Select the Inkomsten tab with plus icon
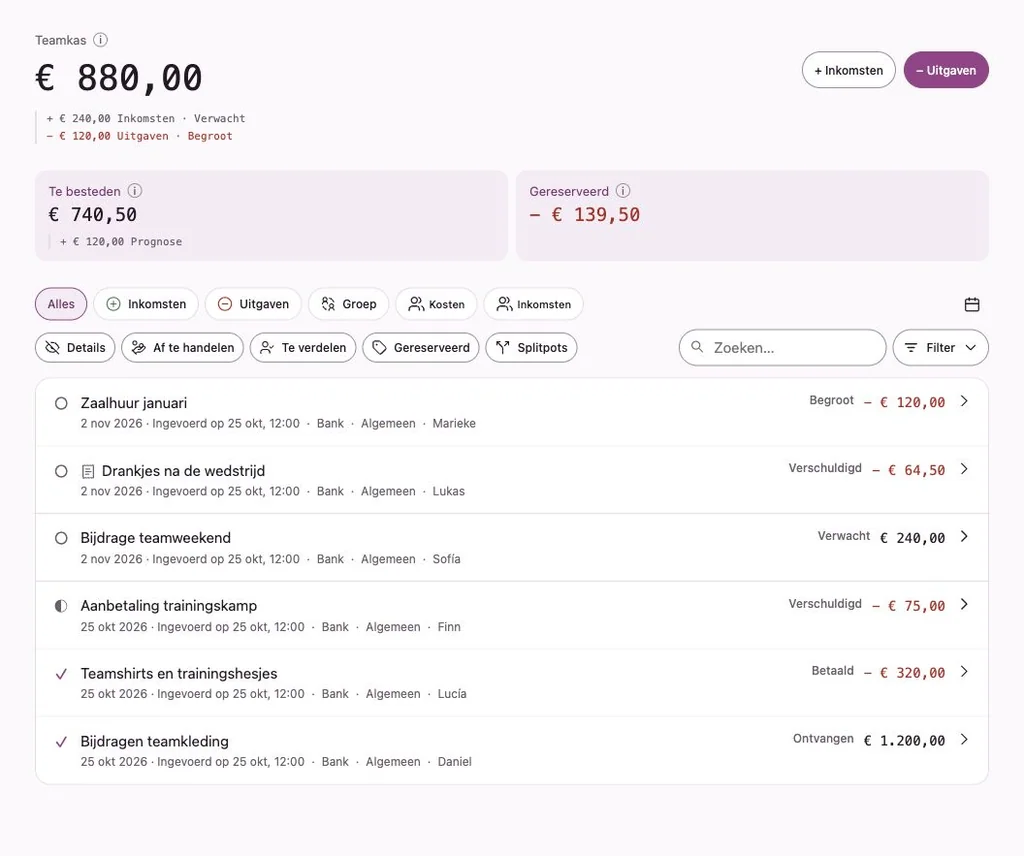The width and height of the screenshot is (1024, 856). click(x=146, y=304)
